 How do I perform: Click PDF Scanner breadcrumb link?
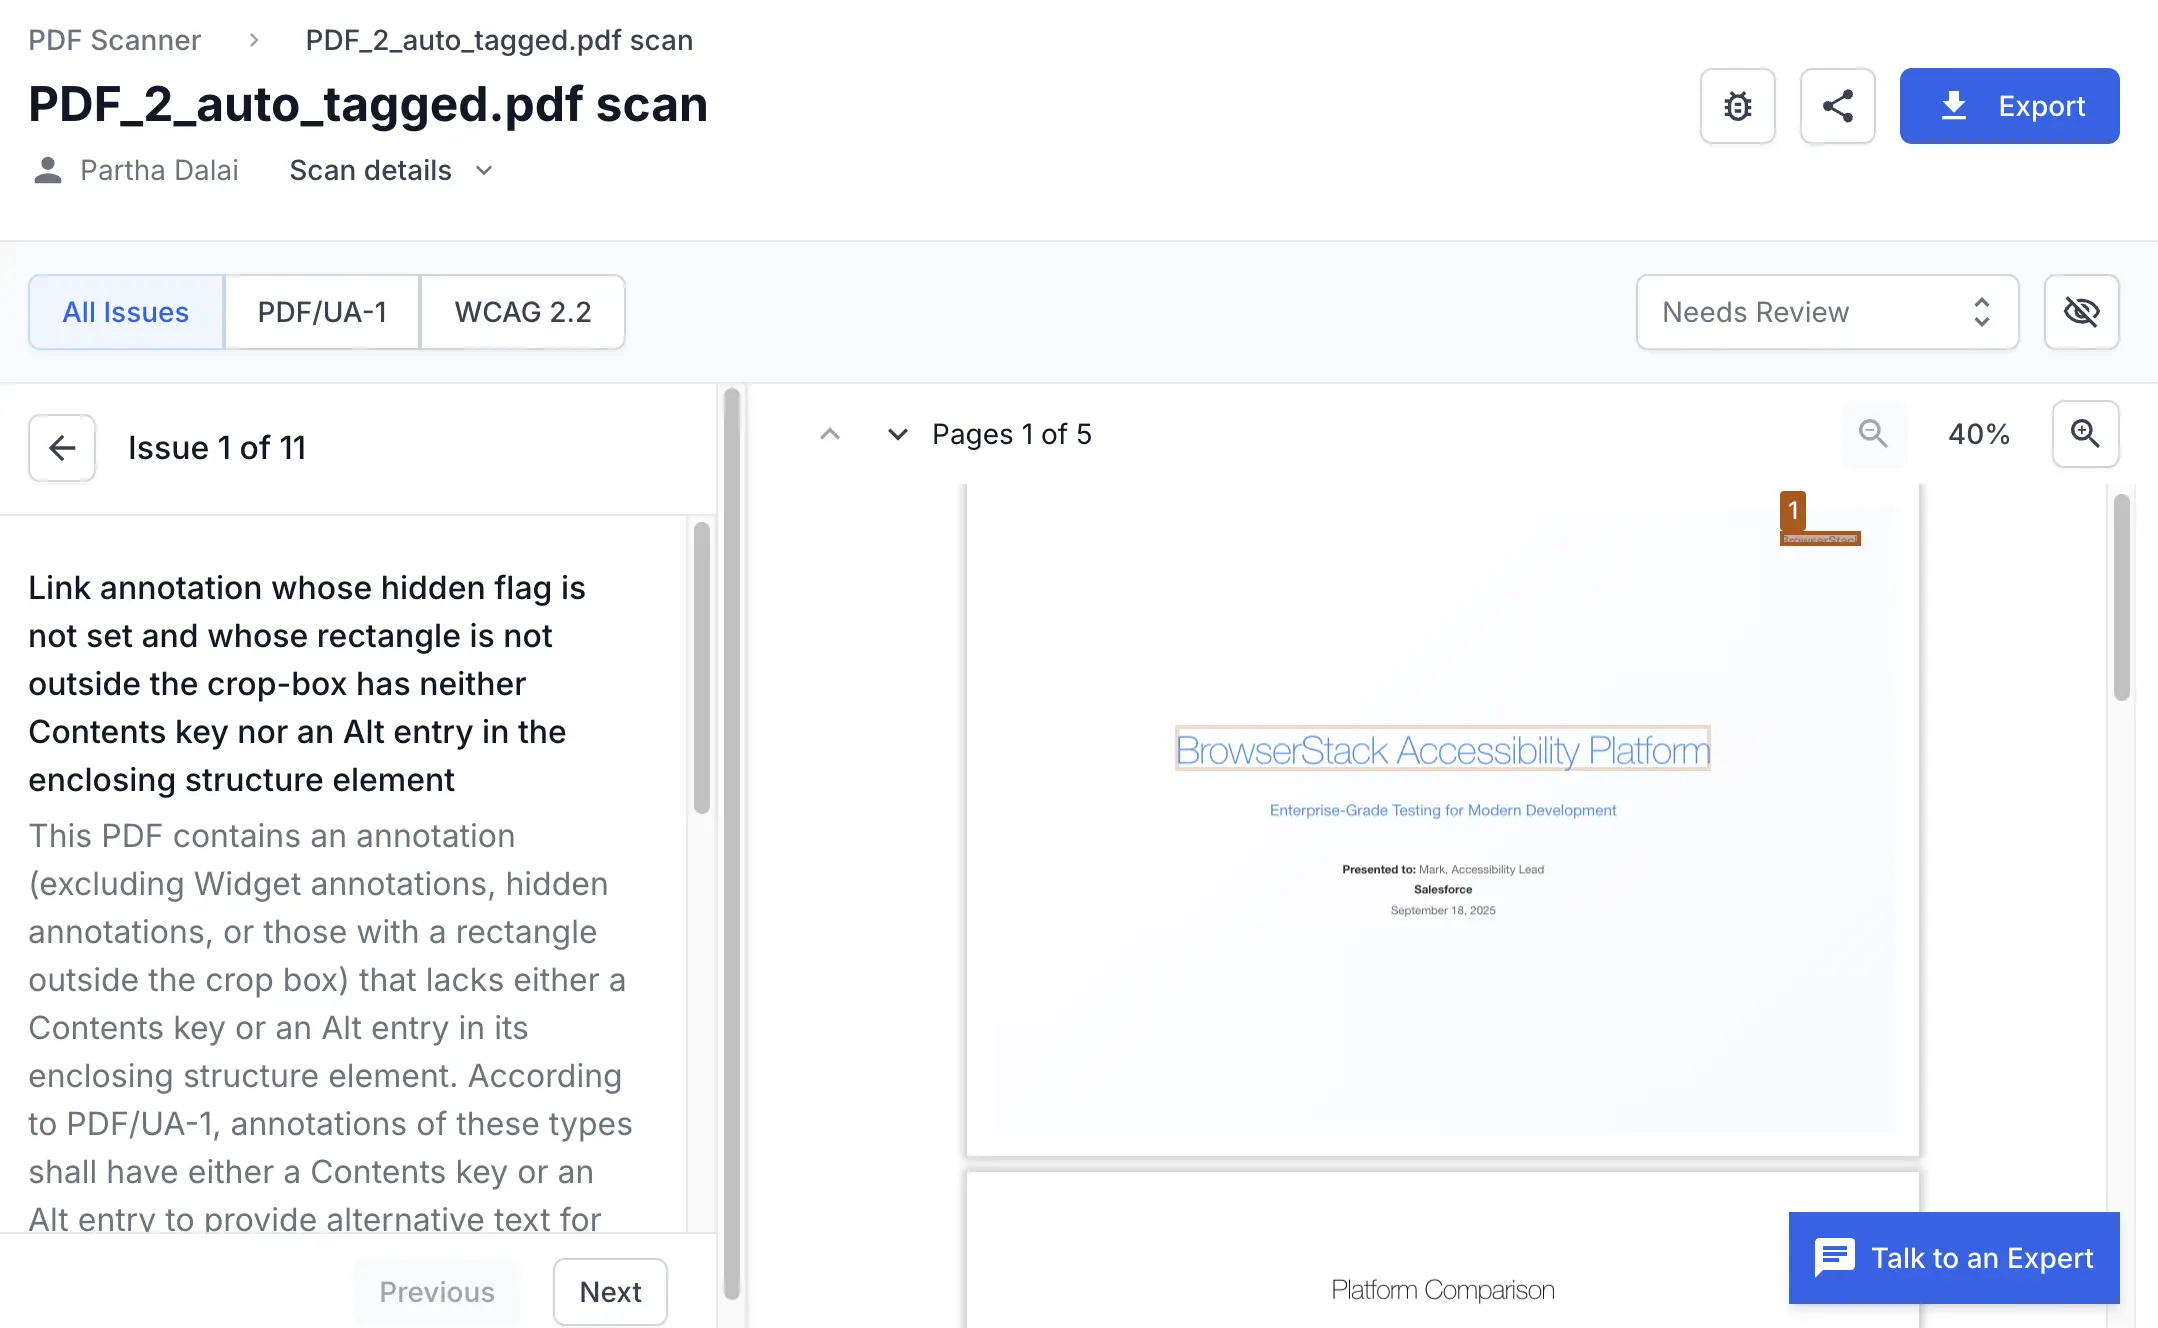coord(114,40)
